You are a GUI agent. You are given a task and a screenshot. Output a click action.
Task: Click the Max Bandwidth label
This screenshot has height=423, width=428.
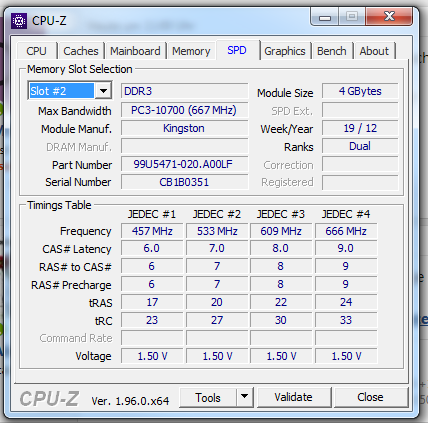[x=75, y=111]
